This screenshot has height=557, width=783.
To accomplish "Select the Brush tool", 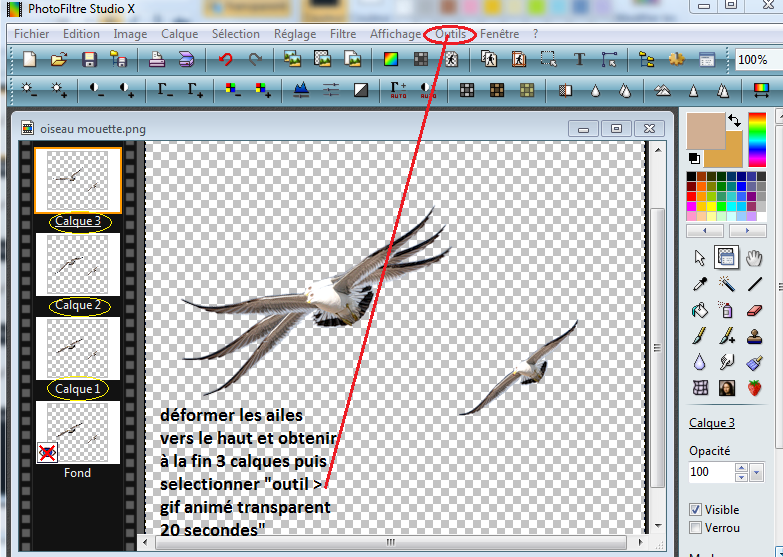I will tap(700, 336).
